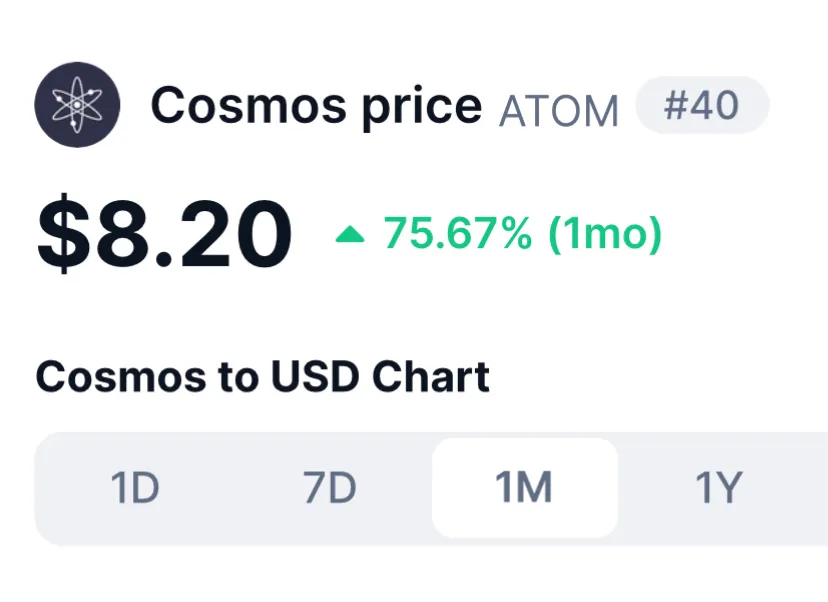Click the hash symbol in rank badge

(x=674, y=106)
